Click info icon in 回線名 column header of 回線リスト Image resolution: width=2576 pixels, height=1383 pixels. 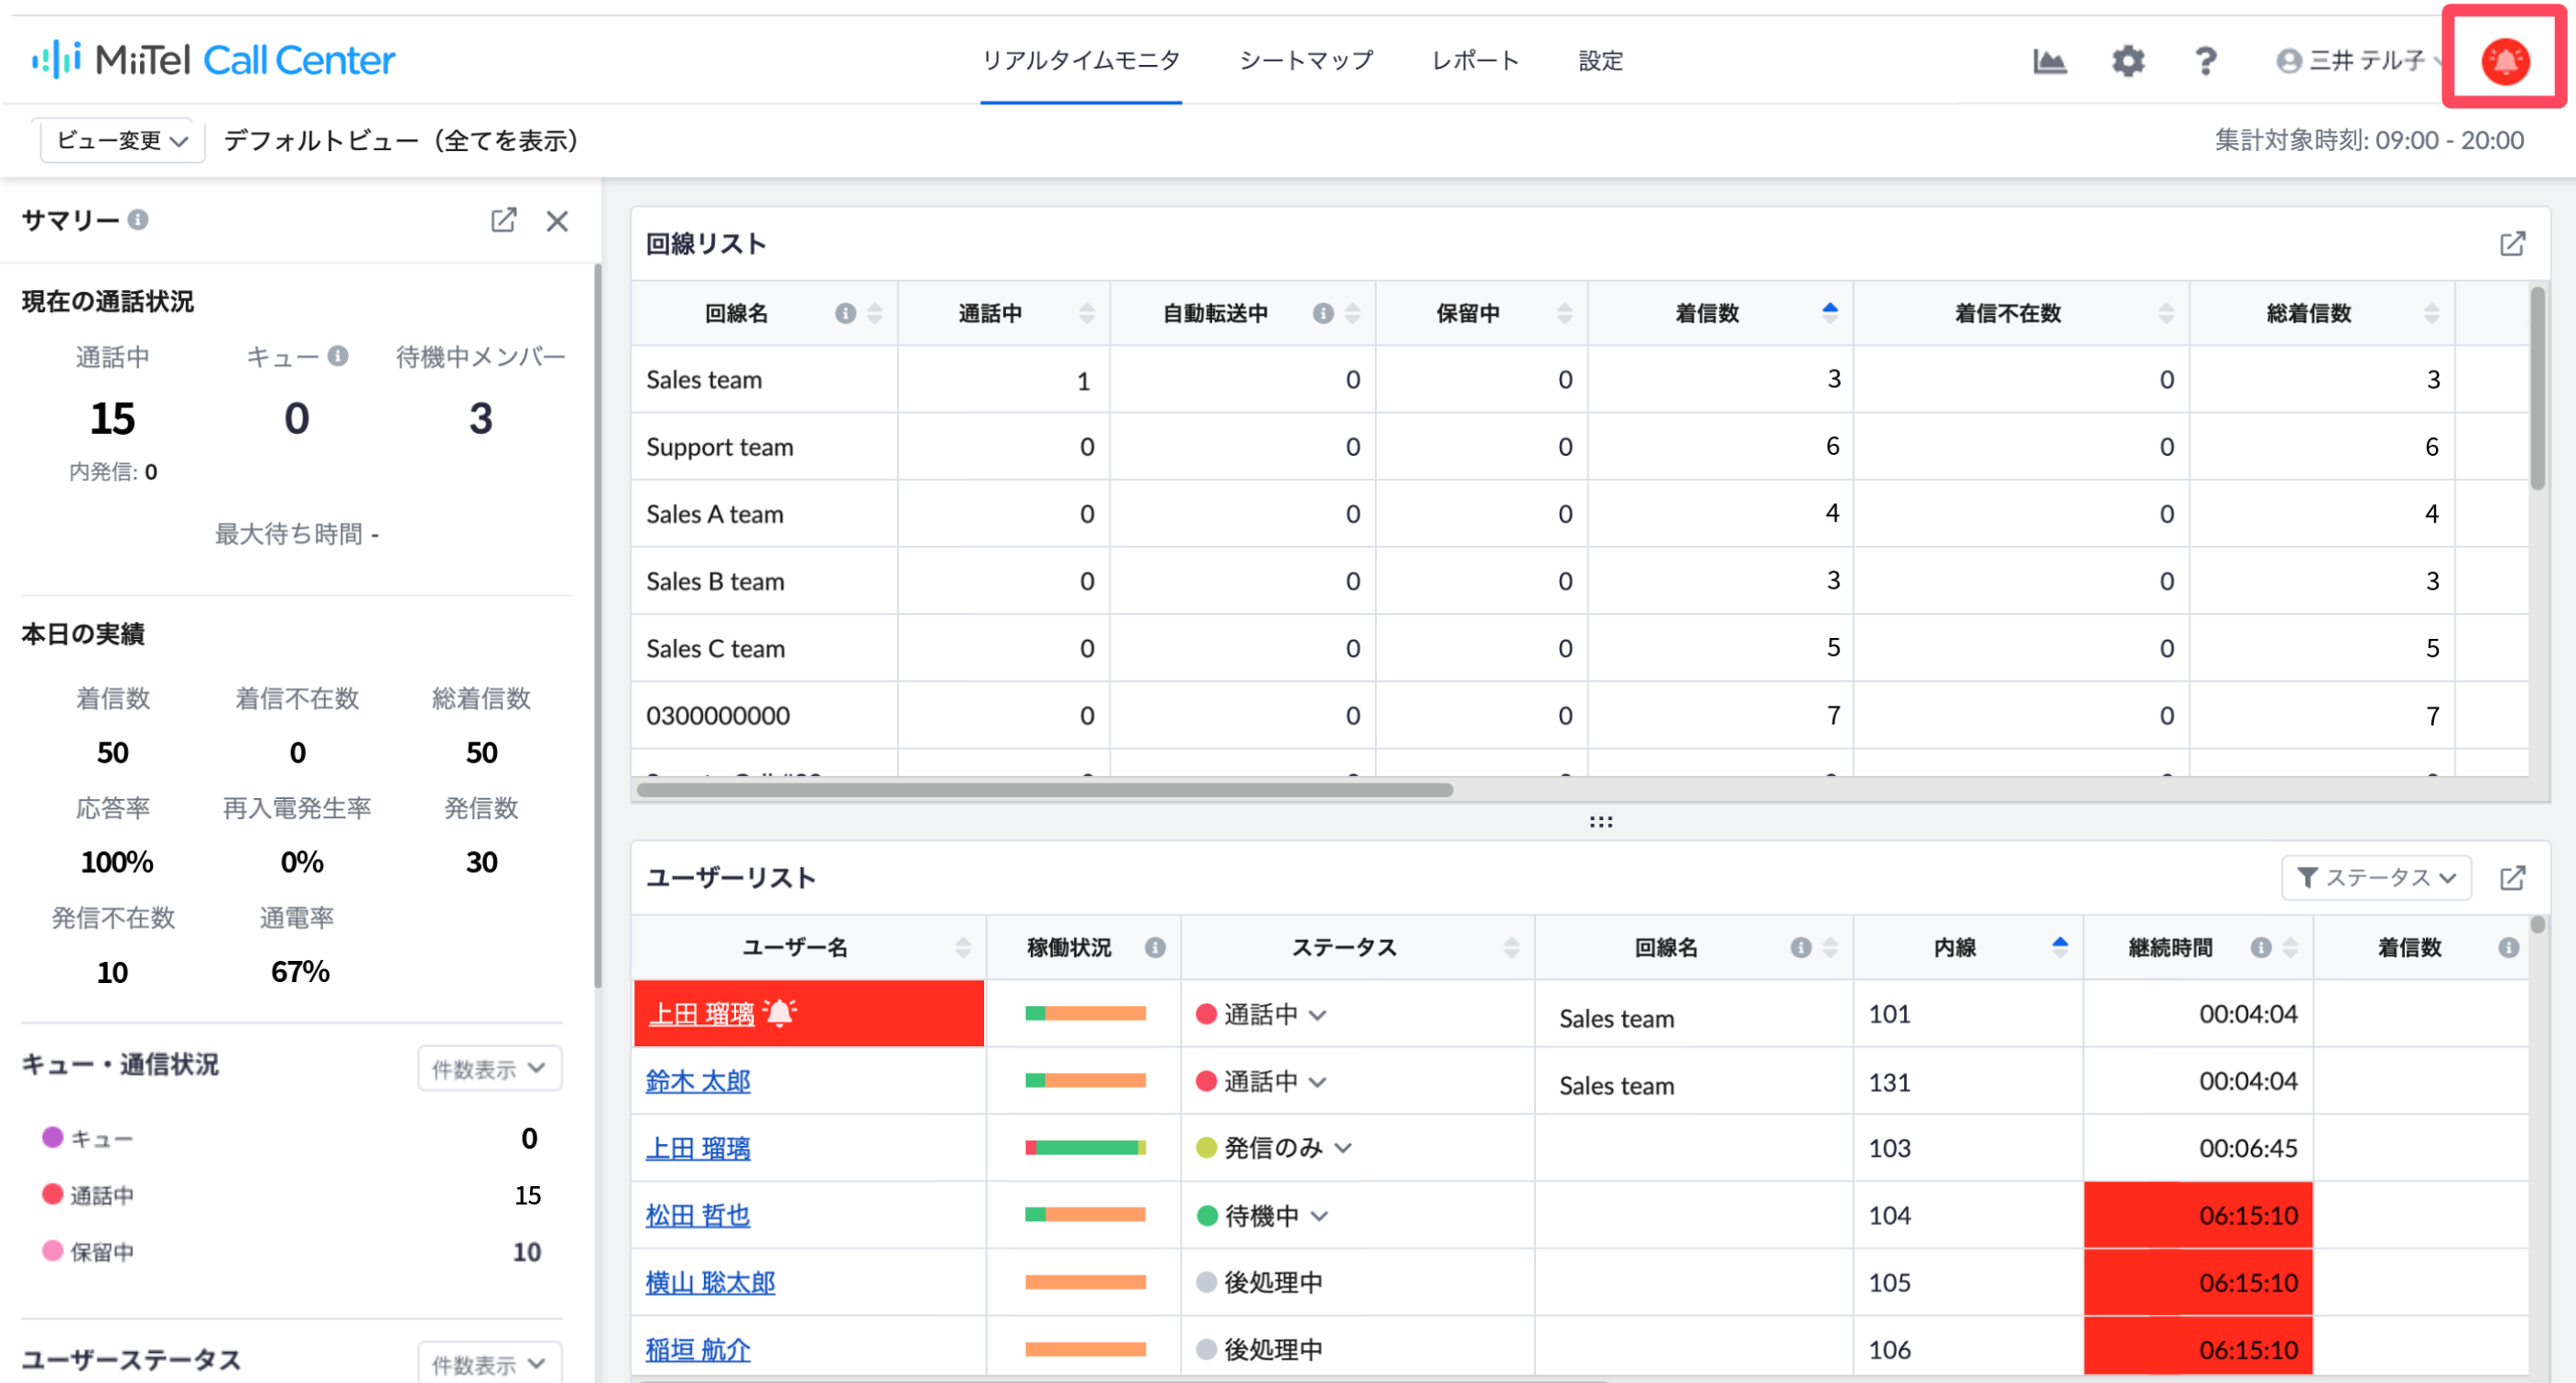click(x=846, y=313)
